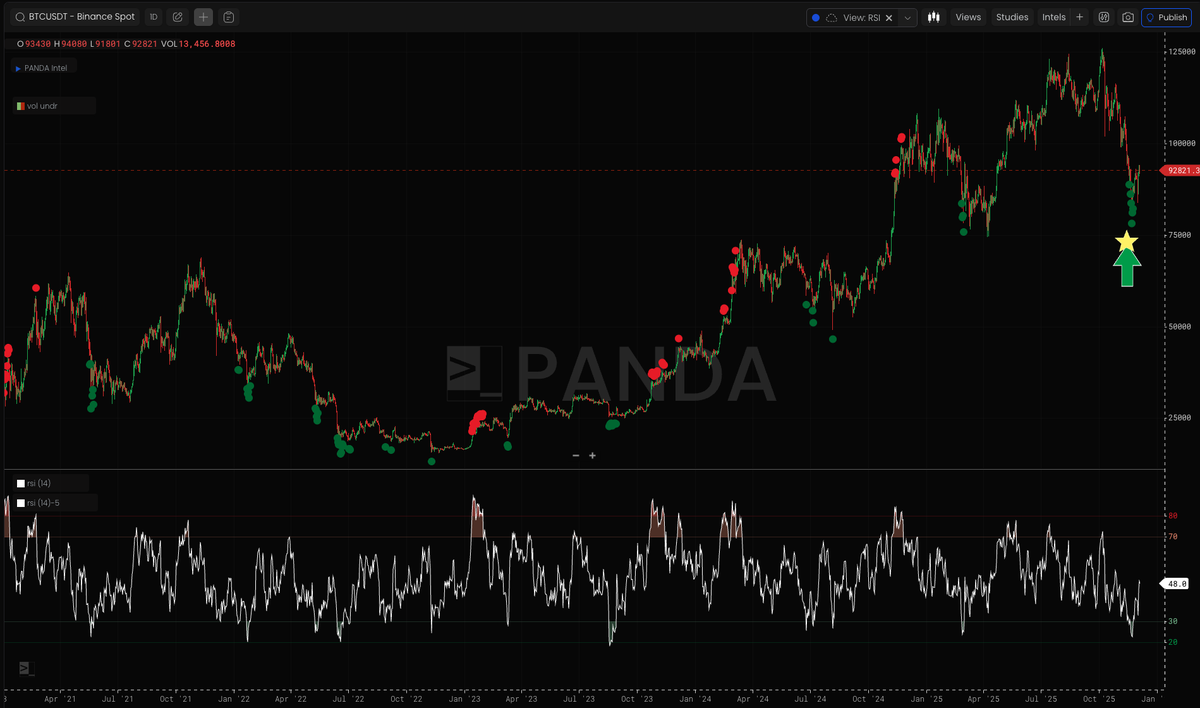Click the cloud sync icon in view box
The height and width of the screenshot is (708, 1200).
coord(832,17)
